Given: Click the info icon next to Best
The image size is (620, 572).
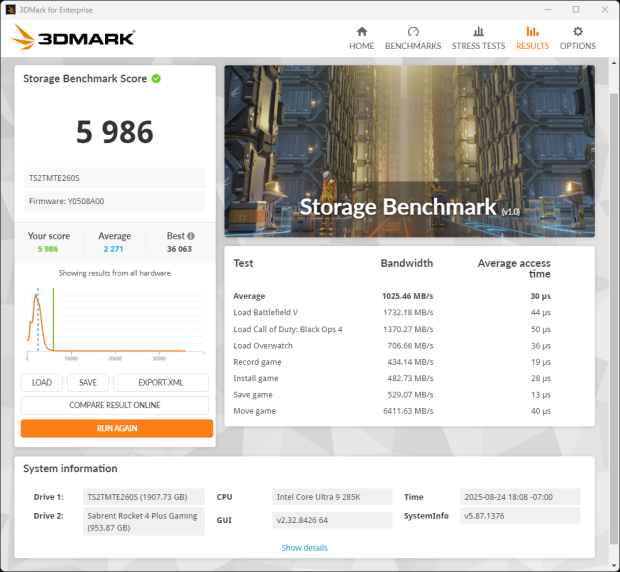Looking at the screenshot, I should coord(191,237).
